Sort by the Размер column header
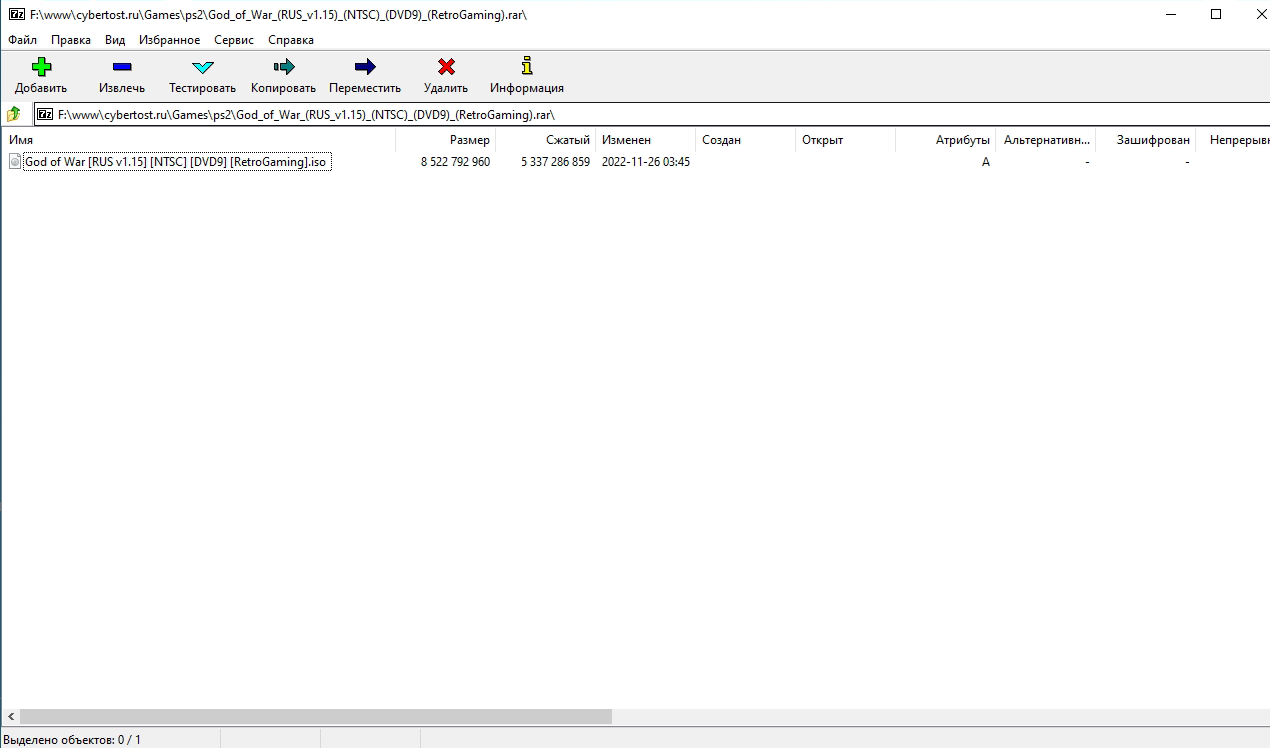Viewport: 1270px width, 748px height. [x=445, y=140]
